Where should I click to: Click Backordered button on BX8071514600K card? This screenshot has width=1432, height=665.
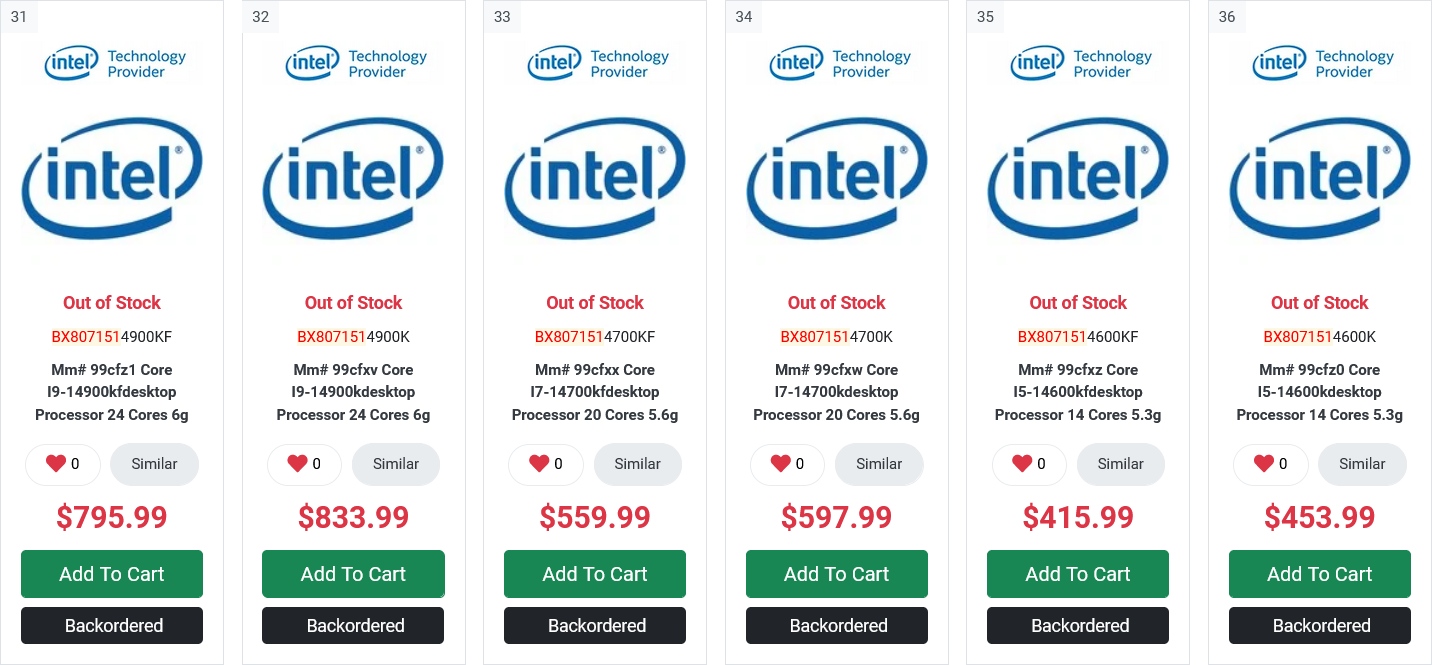click(1320, 626)
